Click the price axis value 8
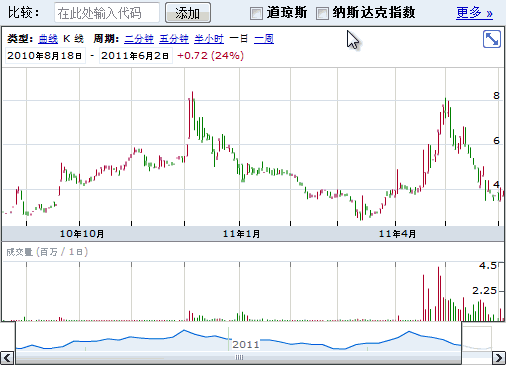Viewport: 506px width, 365px height. (x=496, y=96)
